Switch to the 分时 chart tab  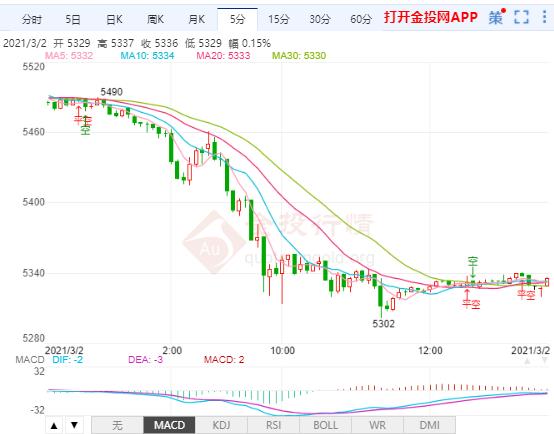tap(32, 19)
